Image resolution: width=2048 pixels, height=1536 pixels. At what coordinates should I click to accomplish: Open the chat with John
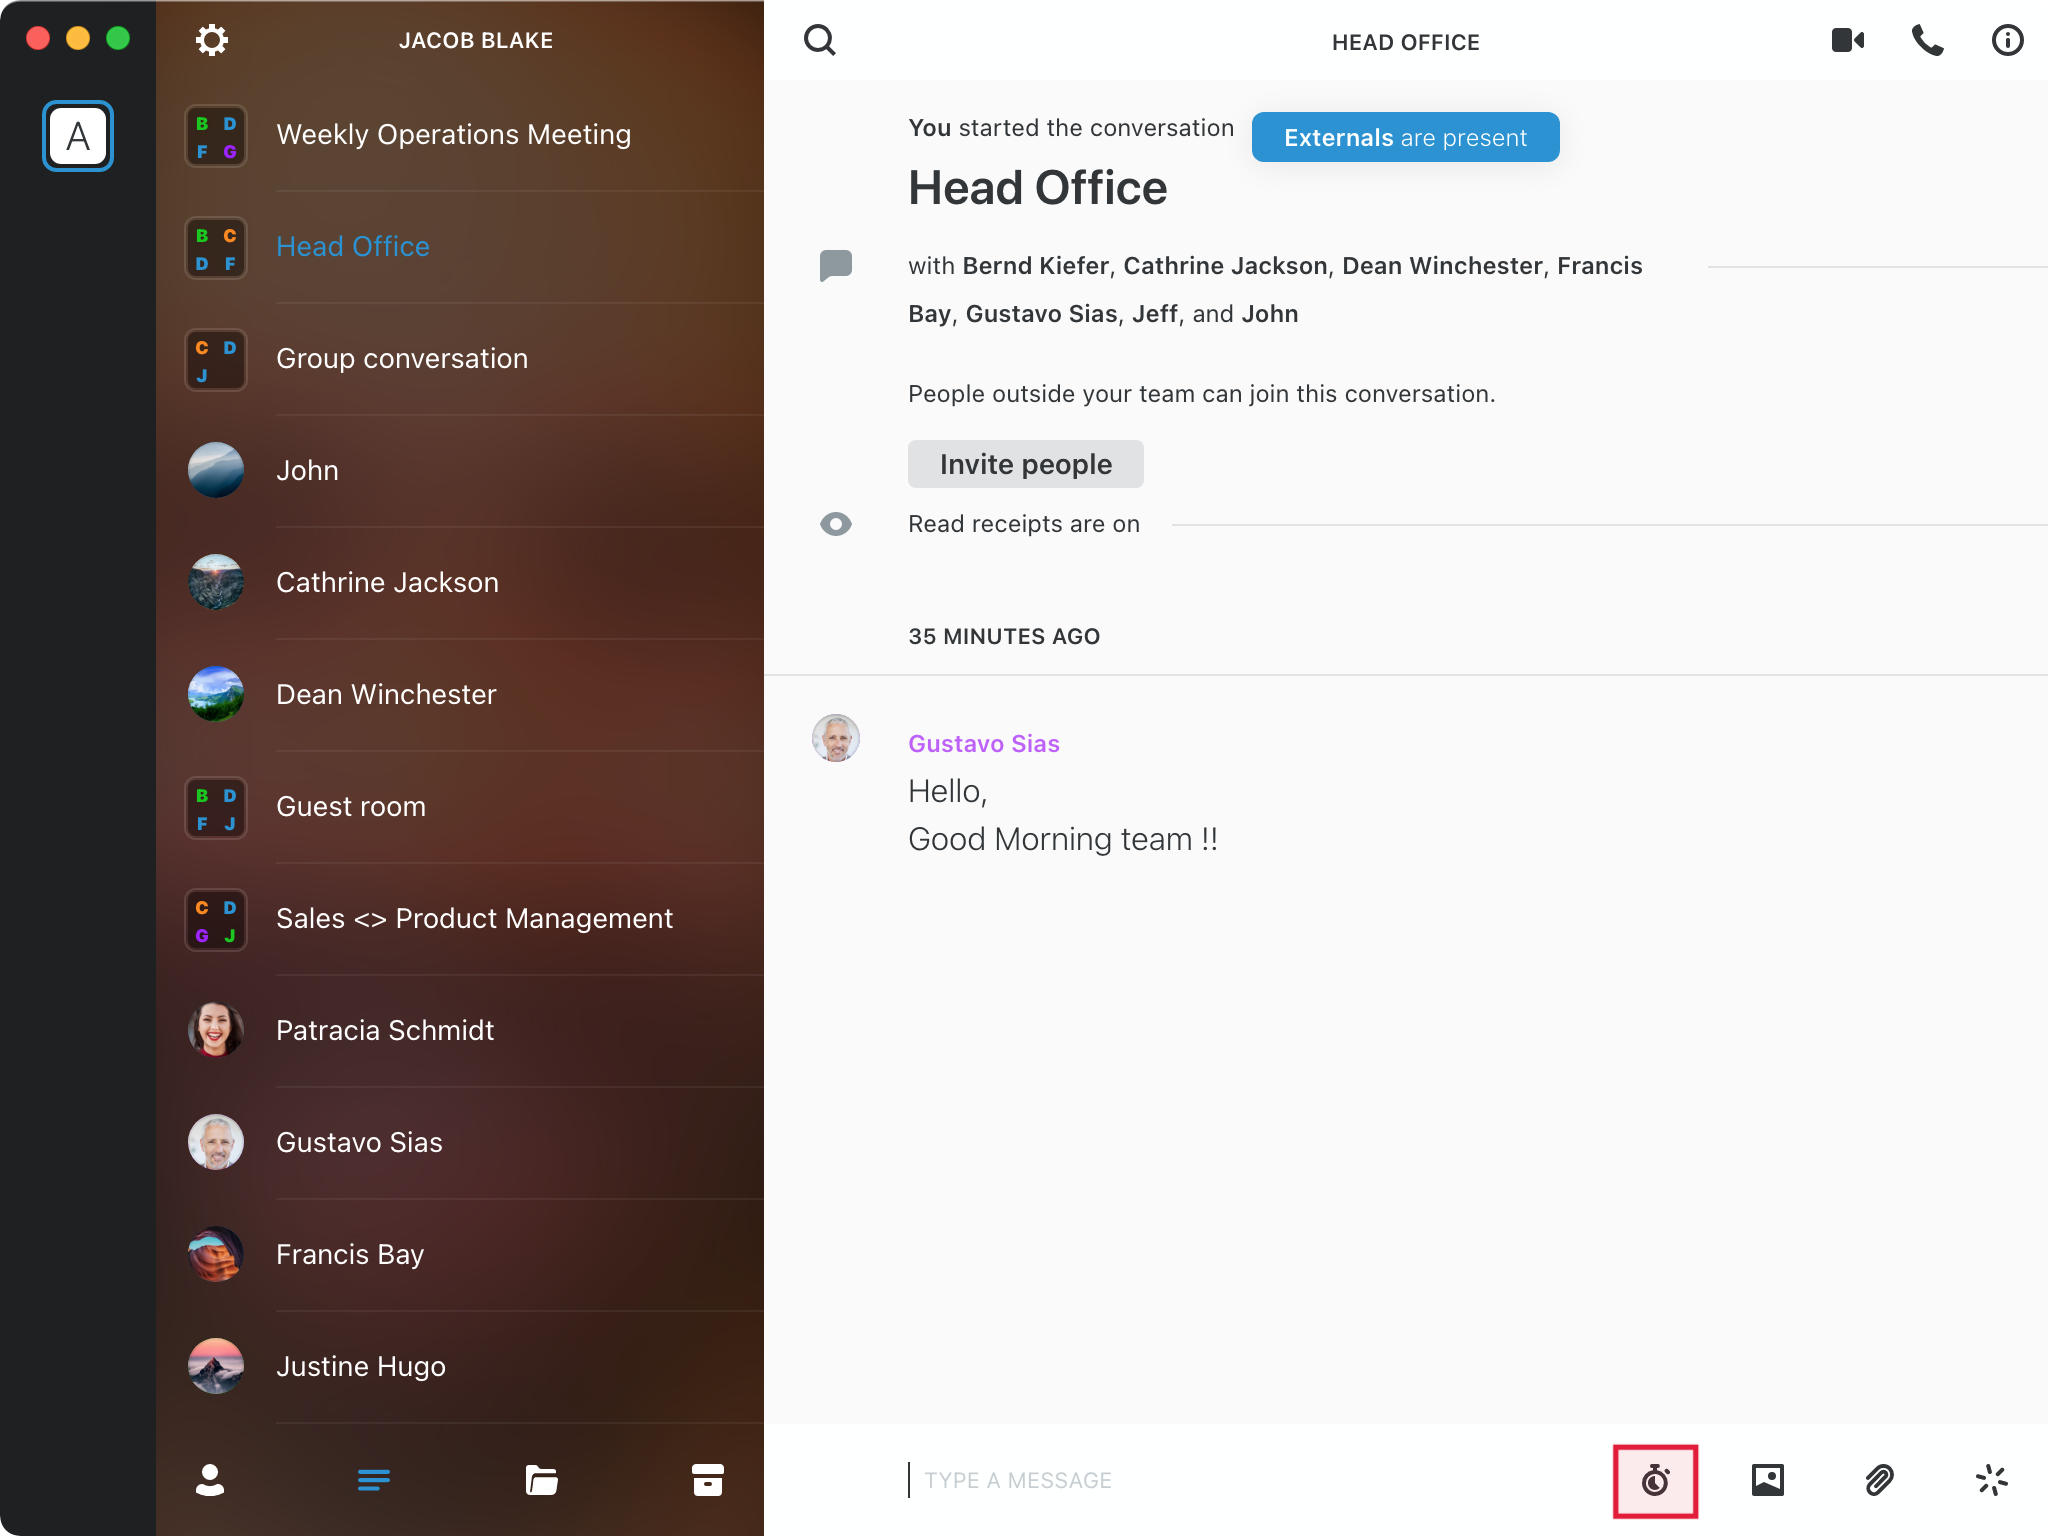coord(460,471)
